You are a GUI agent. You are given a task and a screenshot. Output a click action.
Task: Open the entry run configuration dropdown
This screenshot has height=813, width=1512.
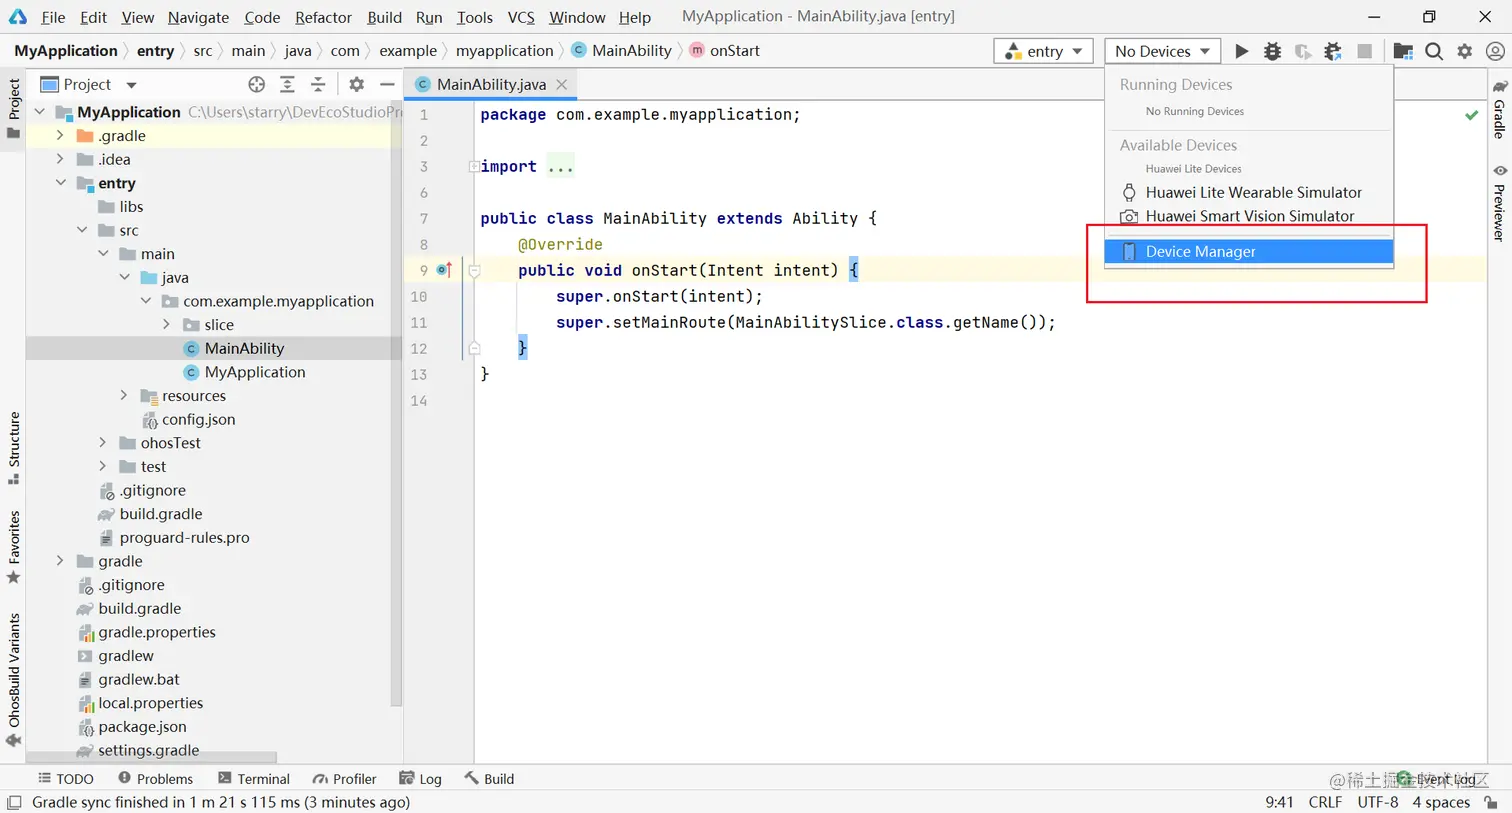[1043, 51]
